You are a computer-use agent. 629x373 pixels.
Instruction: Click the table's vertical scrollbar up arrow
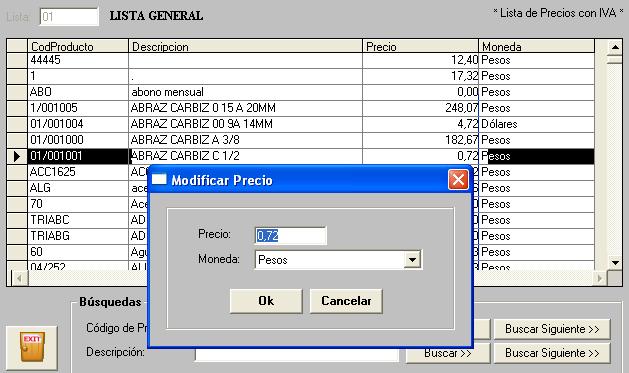click(615, 47)
